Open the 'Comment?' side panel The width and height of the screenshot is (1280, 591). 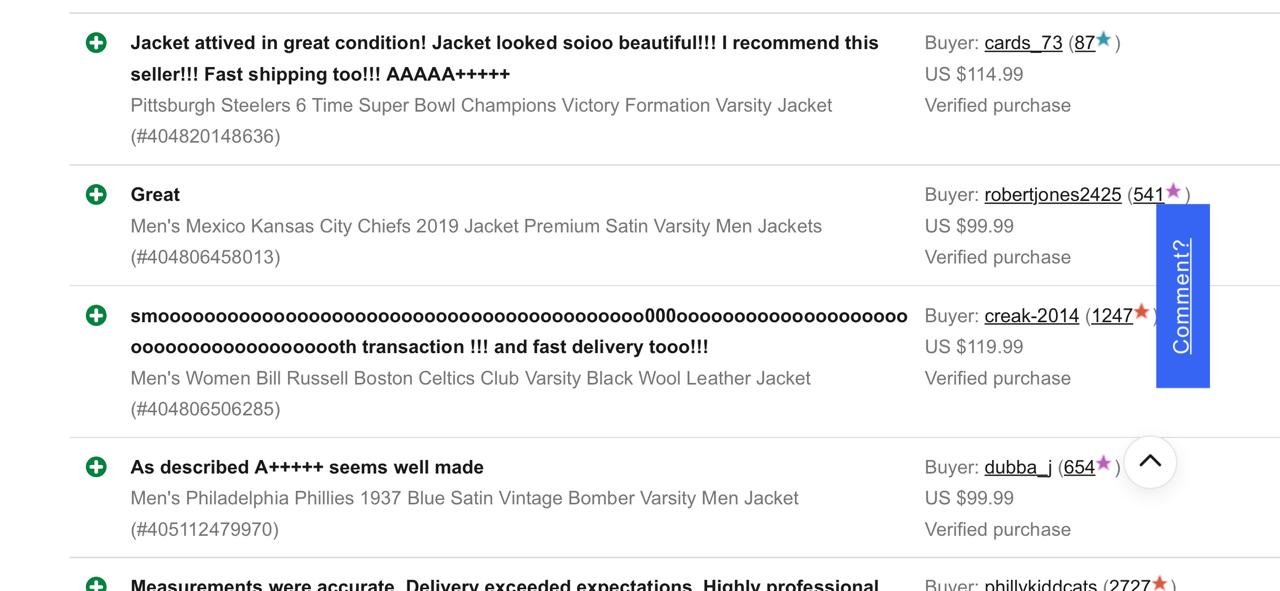pos(1183,295)
